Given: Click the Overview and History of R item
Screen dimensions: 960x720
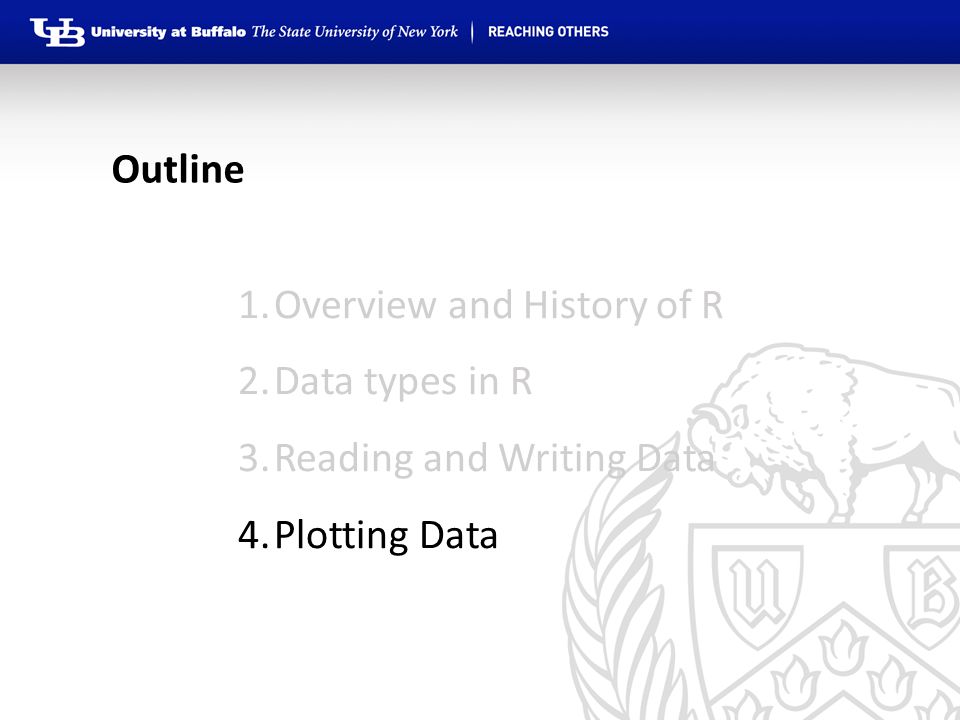Looking at the screenshot, I should pos(498,305).
